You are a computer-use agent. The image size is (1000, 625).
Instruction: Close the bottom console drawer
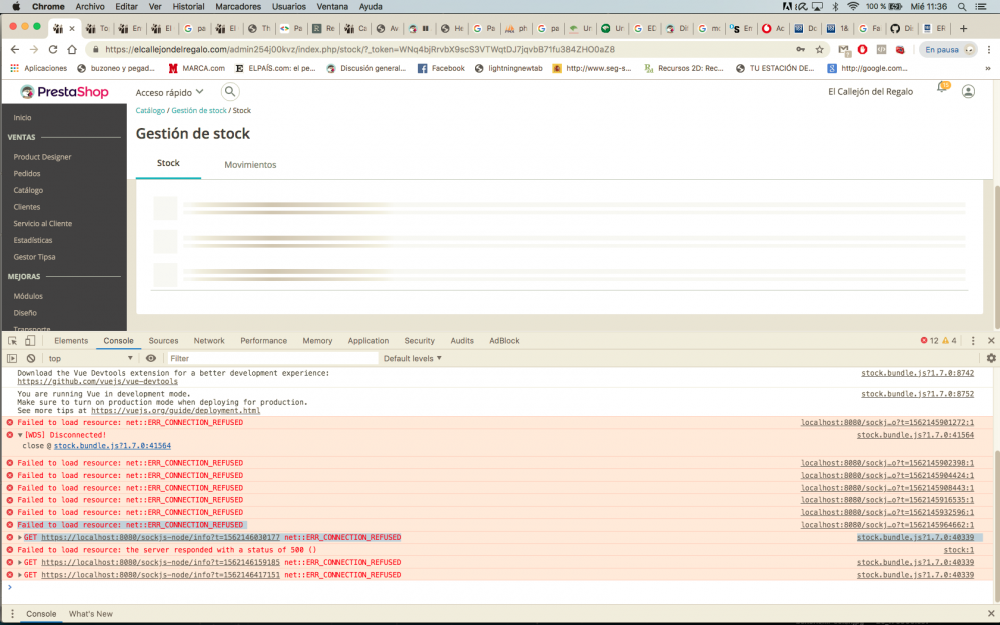pyautogui.click(x=991, y=614)
